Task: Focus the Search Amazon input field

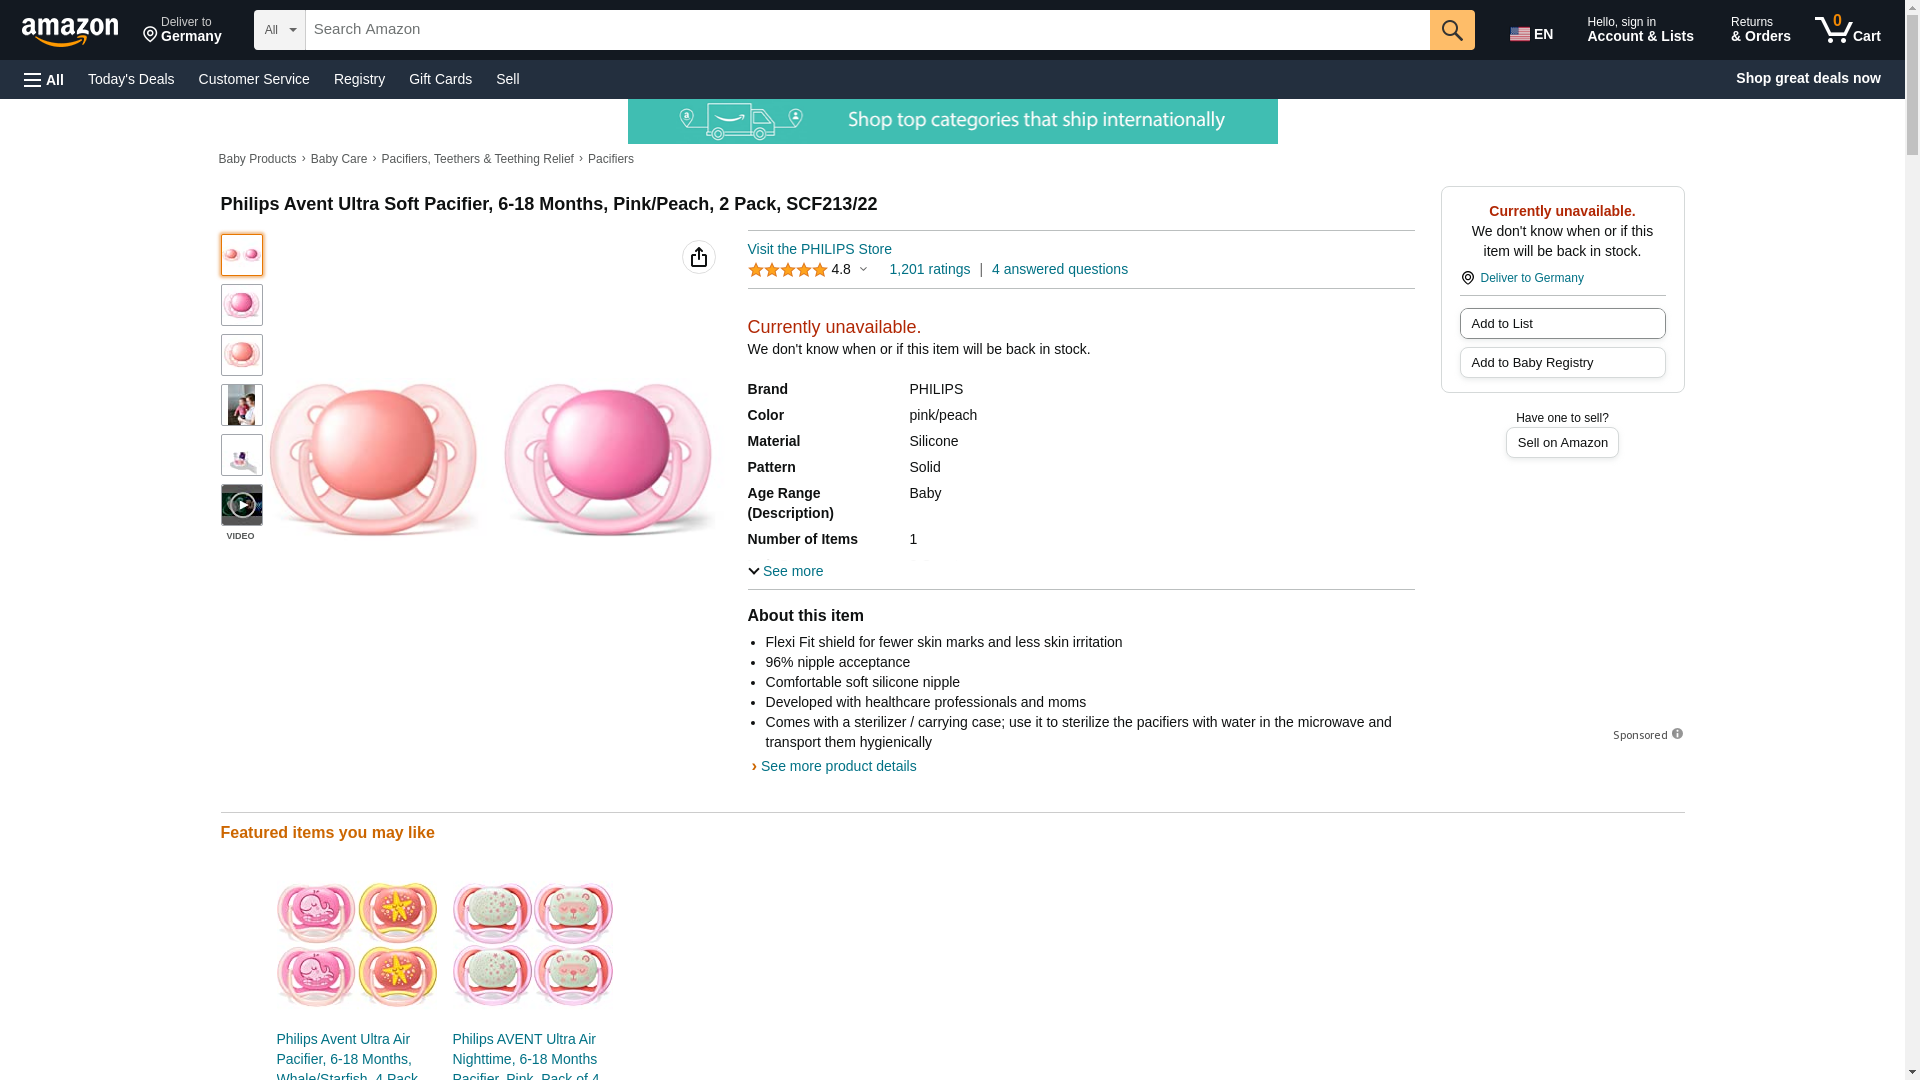Action: pos(867,30)
